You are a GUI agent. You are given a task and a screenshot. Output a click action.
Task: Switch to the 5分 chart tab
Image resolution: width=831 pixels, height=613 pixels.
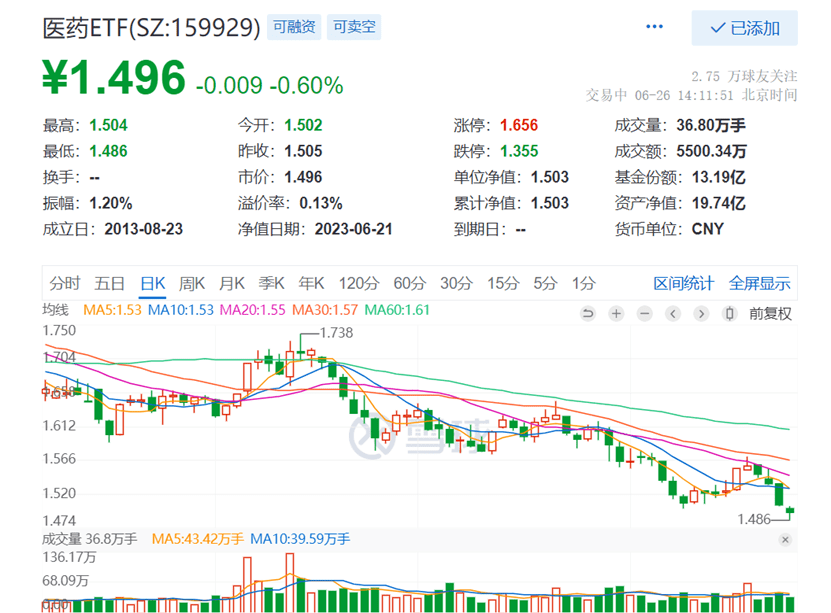[x=545, y=283]
